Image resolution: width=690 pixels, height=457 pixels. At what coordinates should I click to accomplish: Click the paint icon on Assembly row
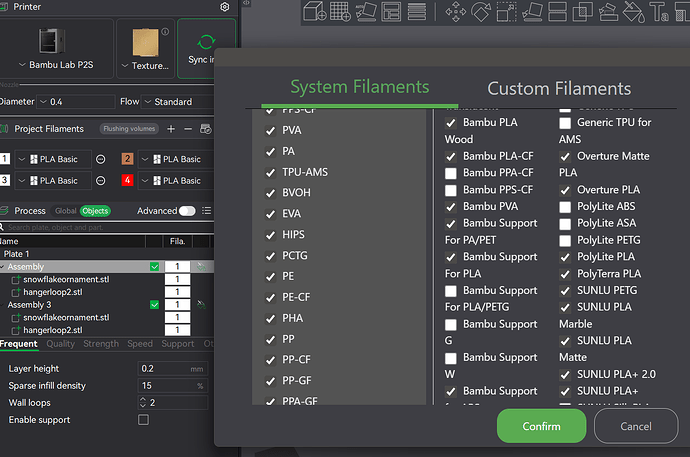pos(201,267)
